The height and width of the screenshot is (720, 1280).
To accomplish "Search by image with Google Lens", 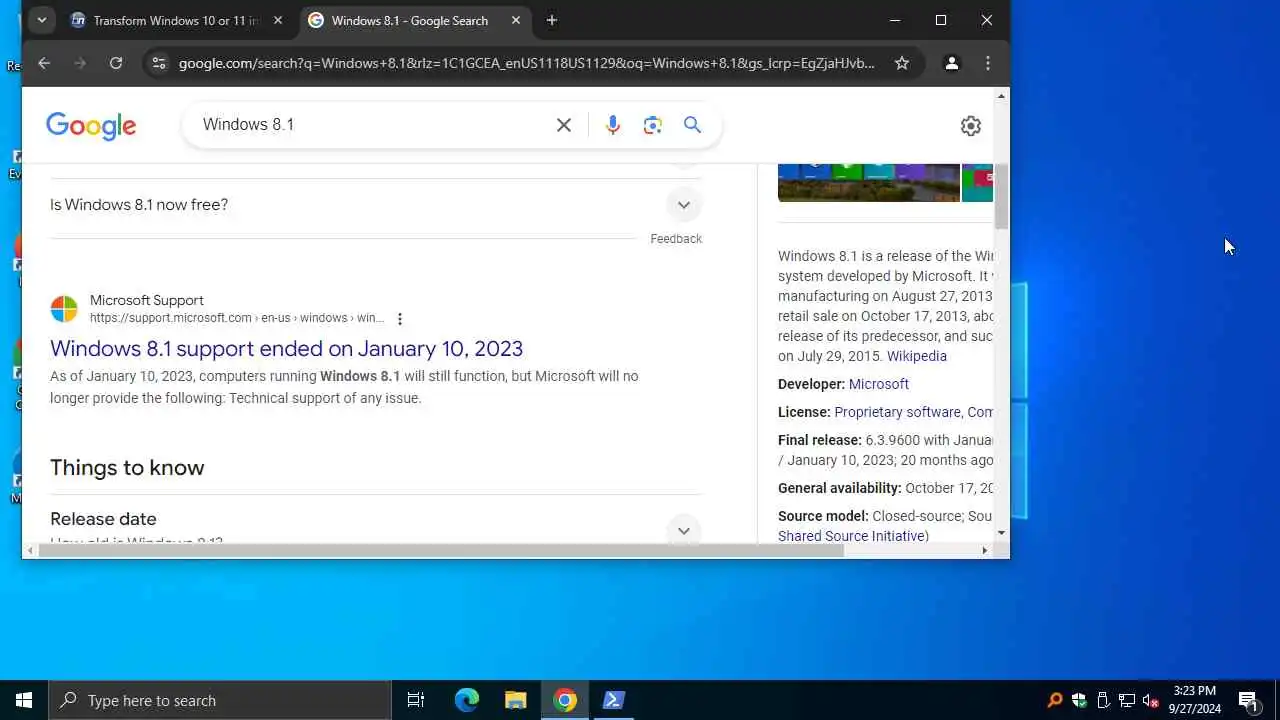I will coord(653,125).
